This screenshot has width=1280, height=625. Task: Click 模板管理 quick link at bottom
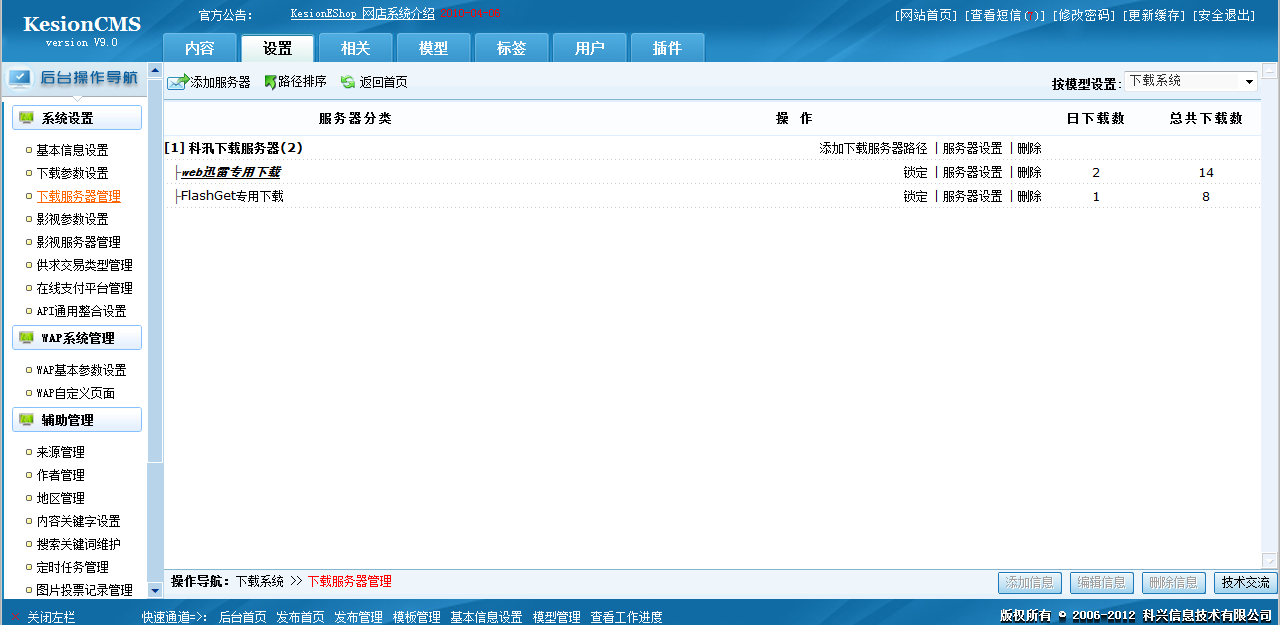416,617
